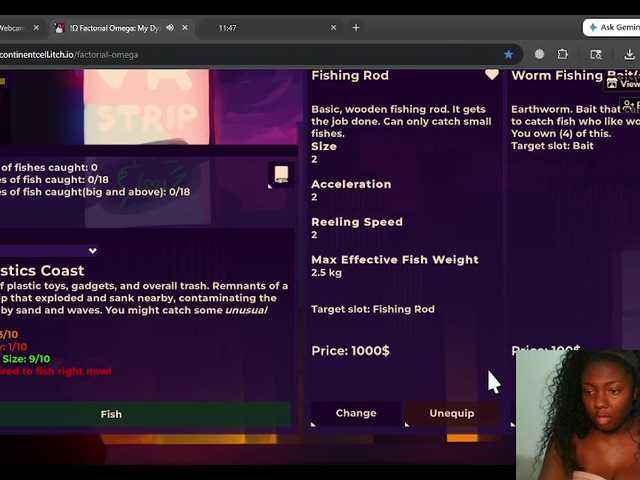Open the browser extensions puzzle icon
The width and height of the screenshot is (640, 480).
coord(563,54)
